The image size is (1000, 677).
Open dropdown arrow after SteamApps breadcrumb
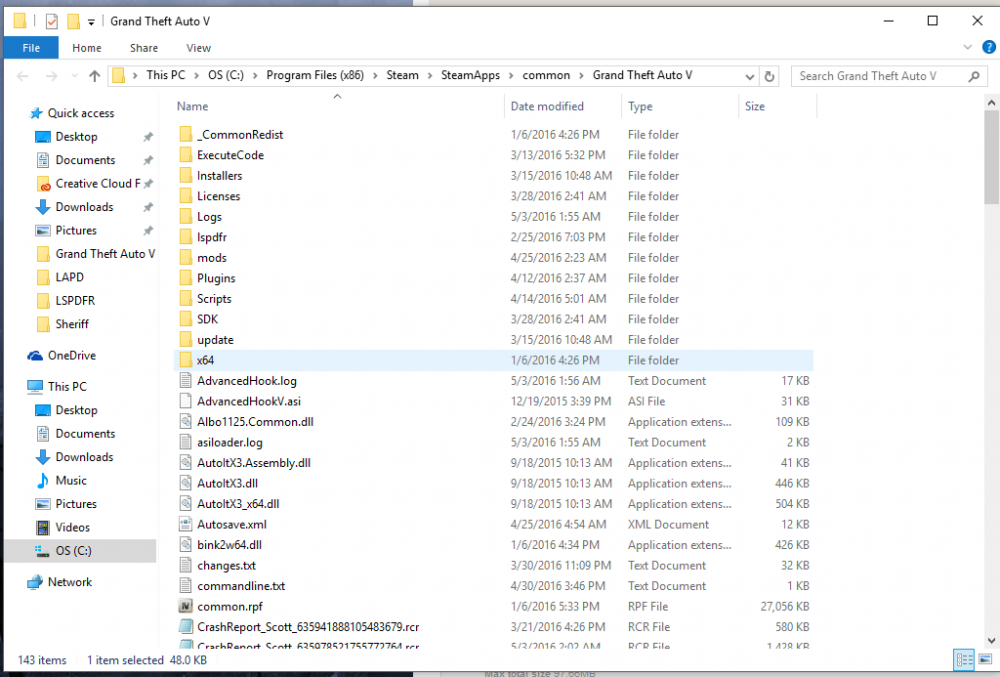point(511,76)
